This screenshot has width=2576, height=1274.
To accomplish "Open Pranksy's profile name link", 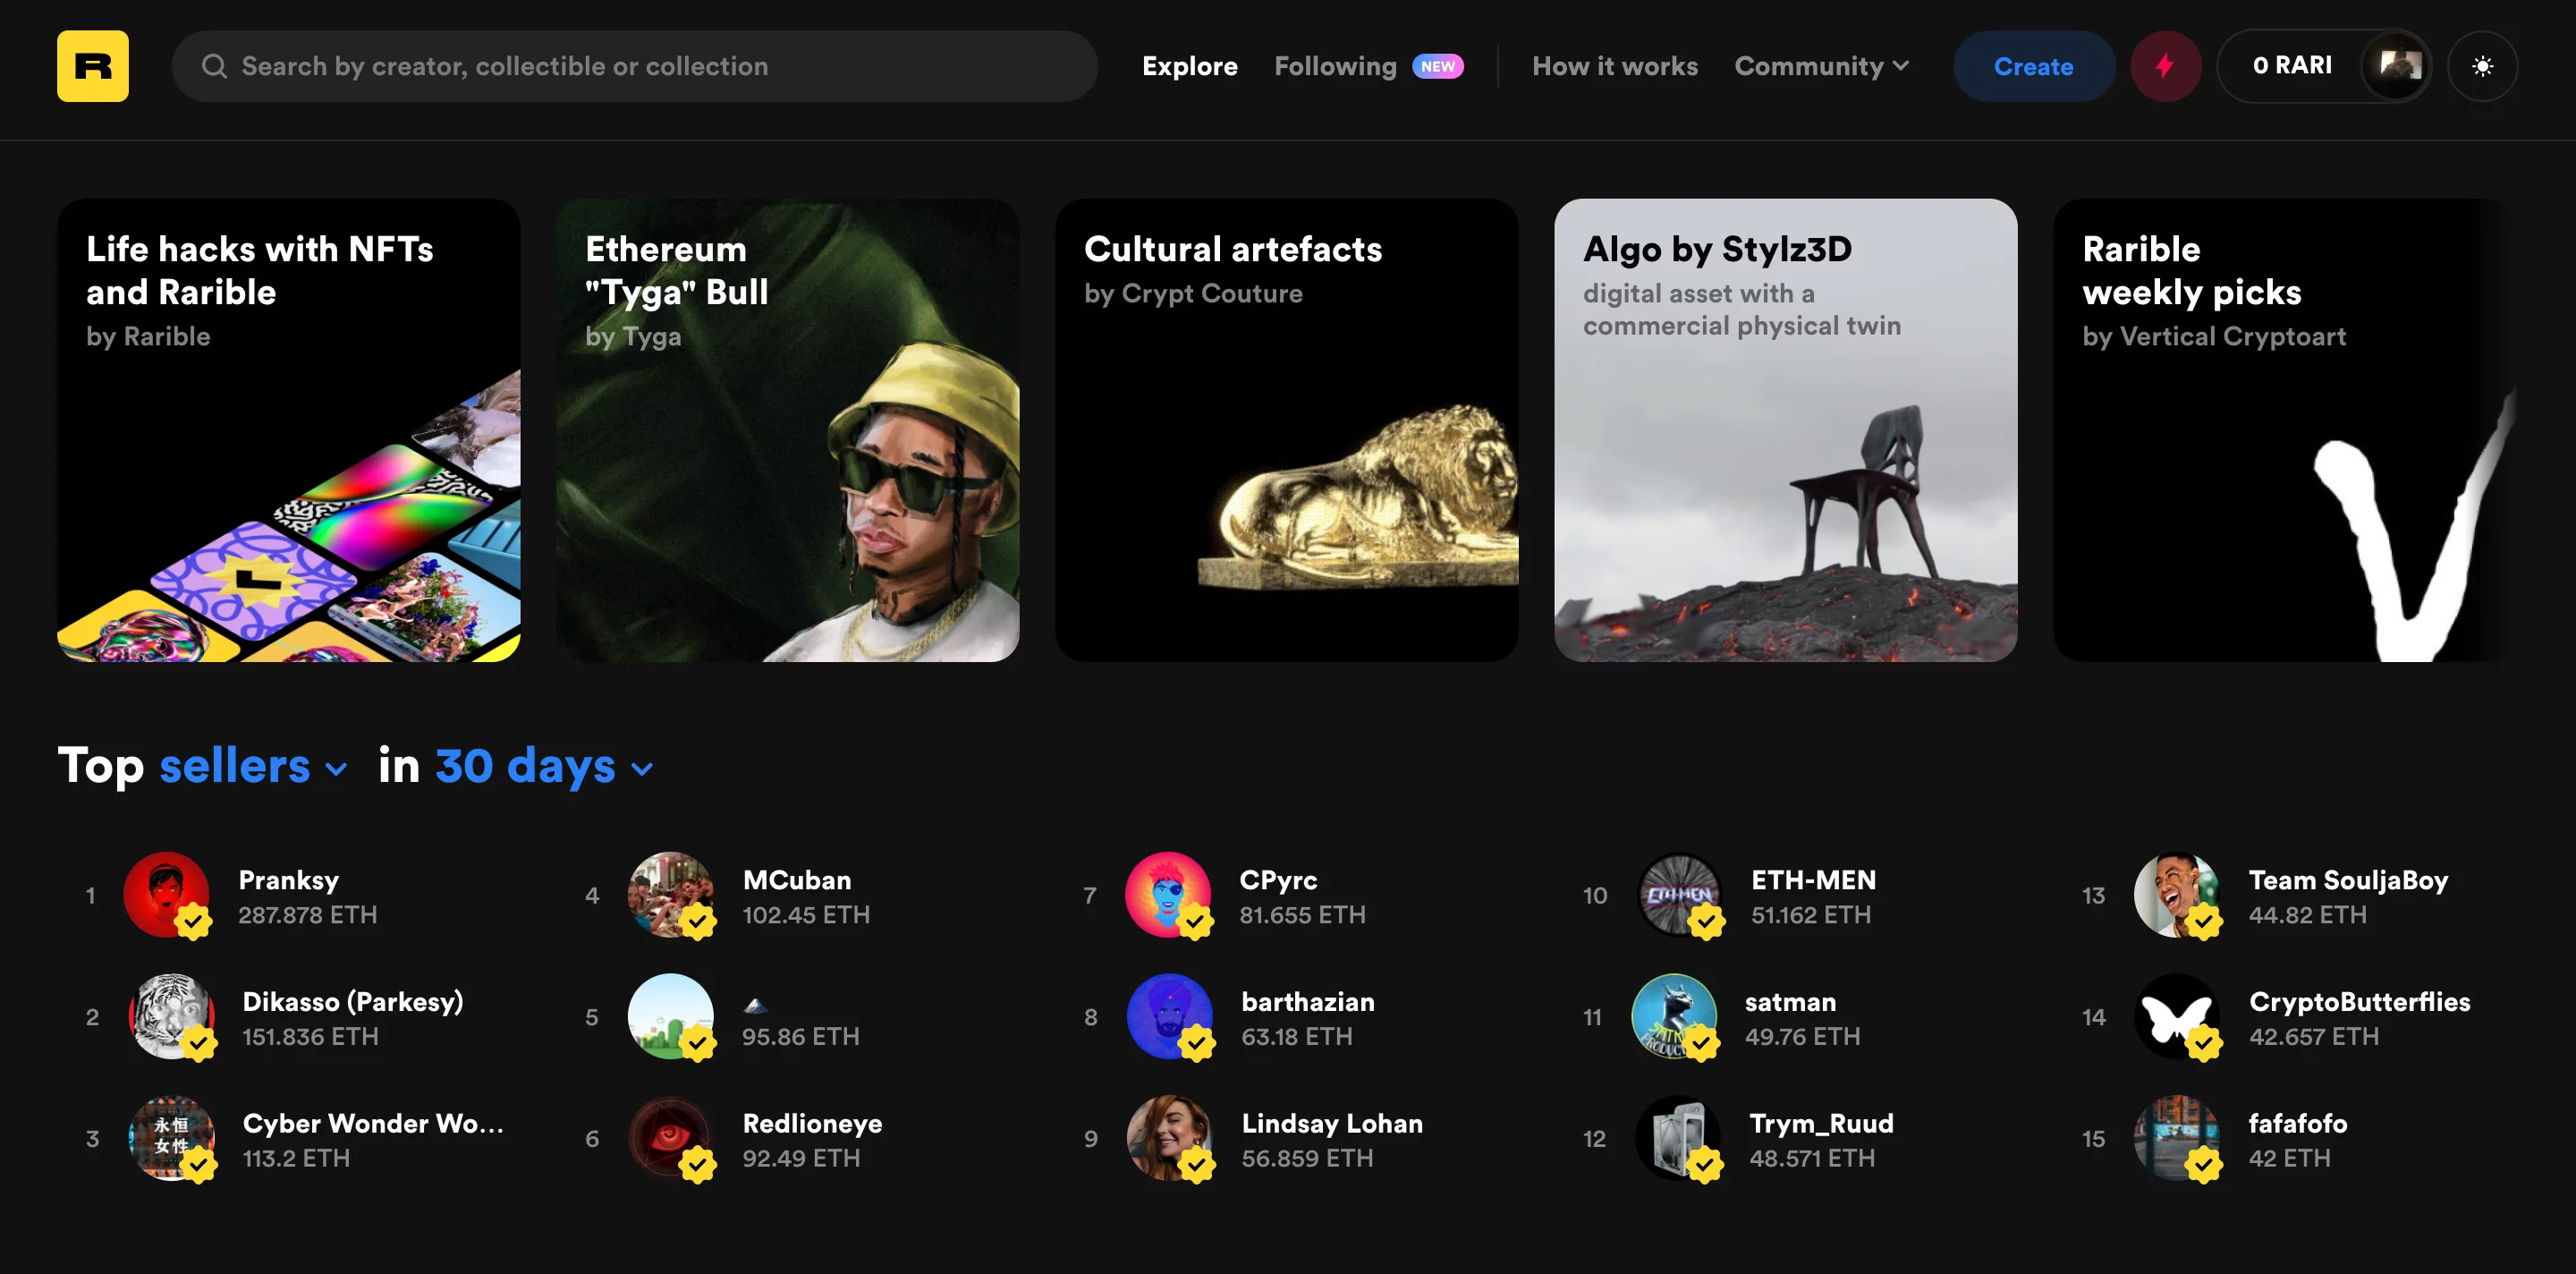I will click(288, 880).
